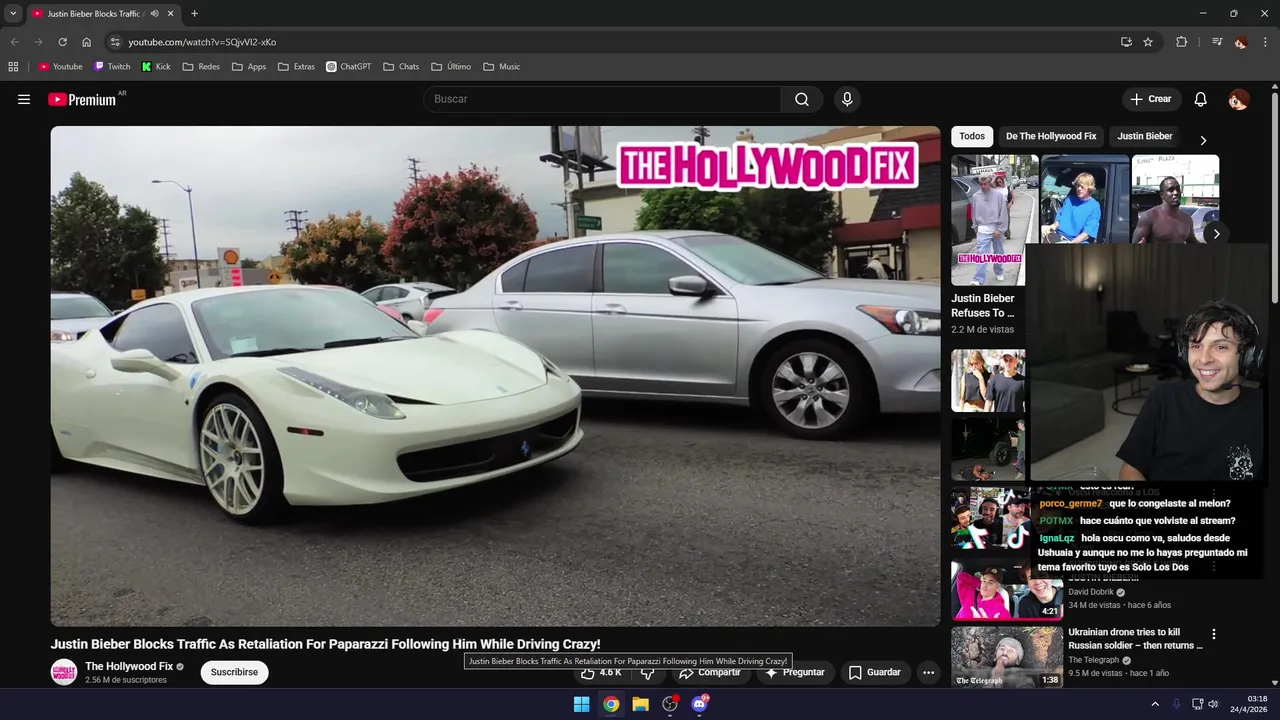Image resolution: width=1280 pixels, height=720 pixels.
Task: Open the Extras bookmark folder
Action: tap(296, 67)
